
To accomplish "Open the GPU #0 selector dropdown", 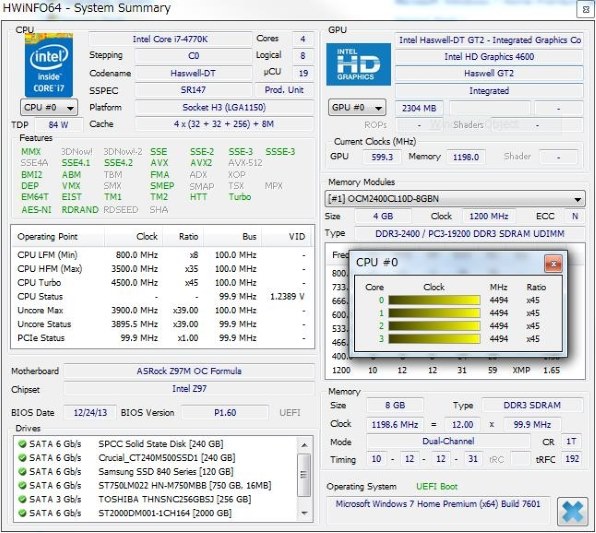I will point(357,108).
